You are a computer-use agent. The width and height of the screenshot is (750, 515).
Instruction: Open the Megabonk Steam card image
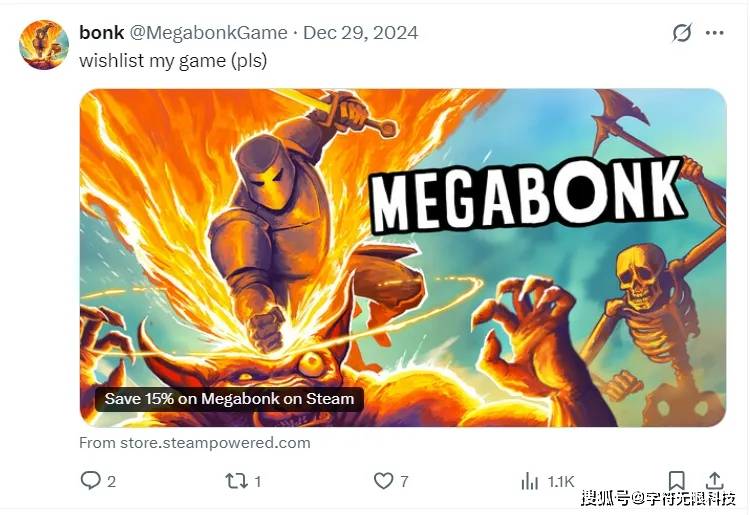(x=403, y=258)
